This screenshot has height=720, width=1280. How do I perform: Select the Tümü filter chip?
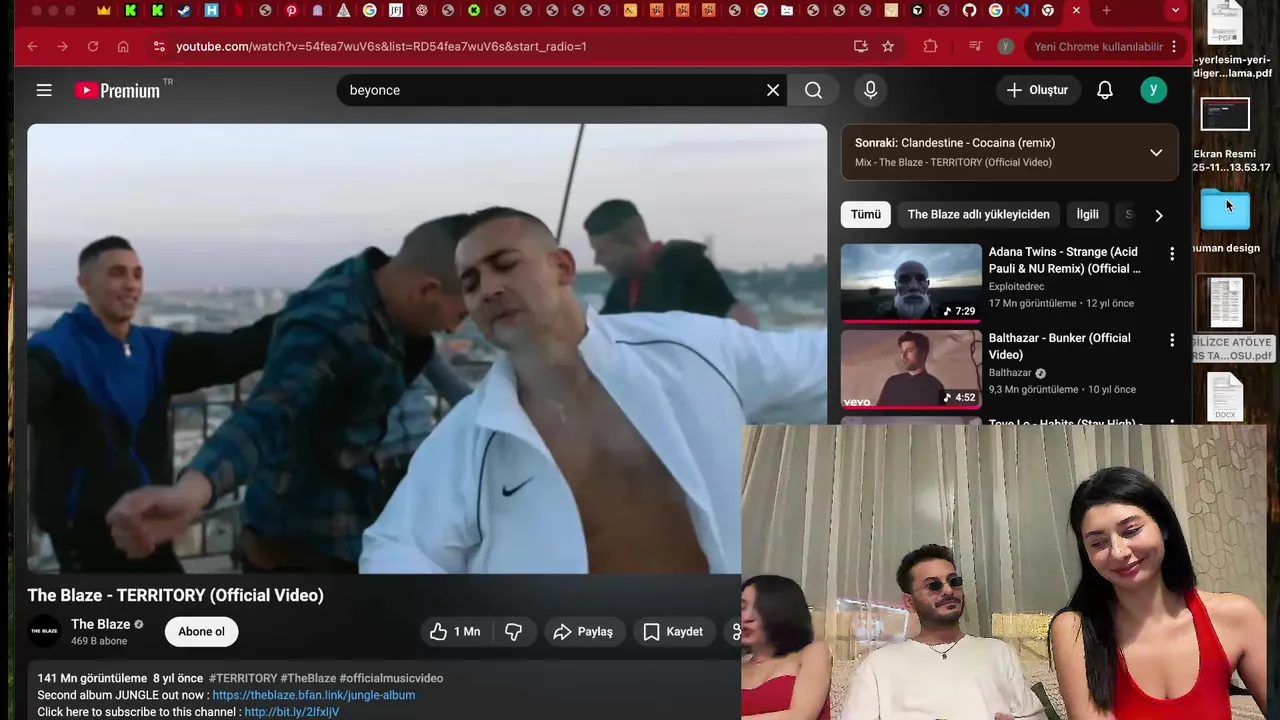[x=866, y=214]
